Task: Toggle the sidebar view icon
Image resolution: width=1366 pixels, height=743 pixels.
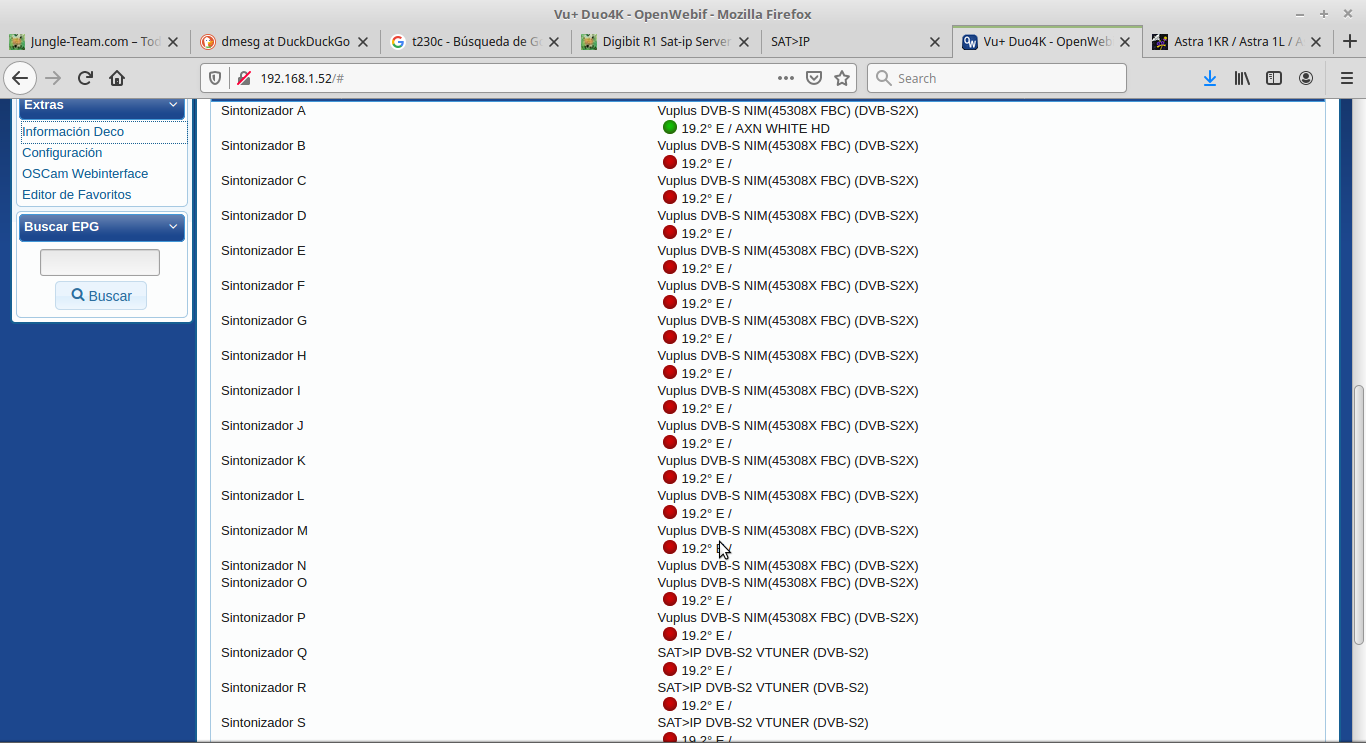Action: tap(1273, 78)
